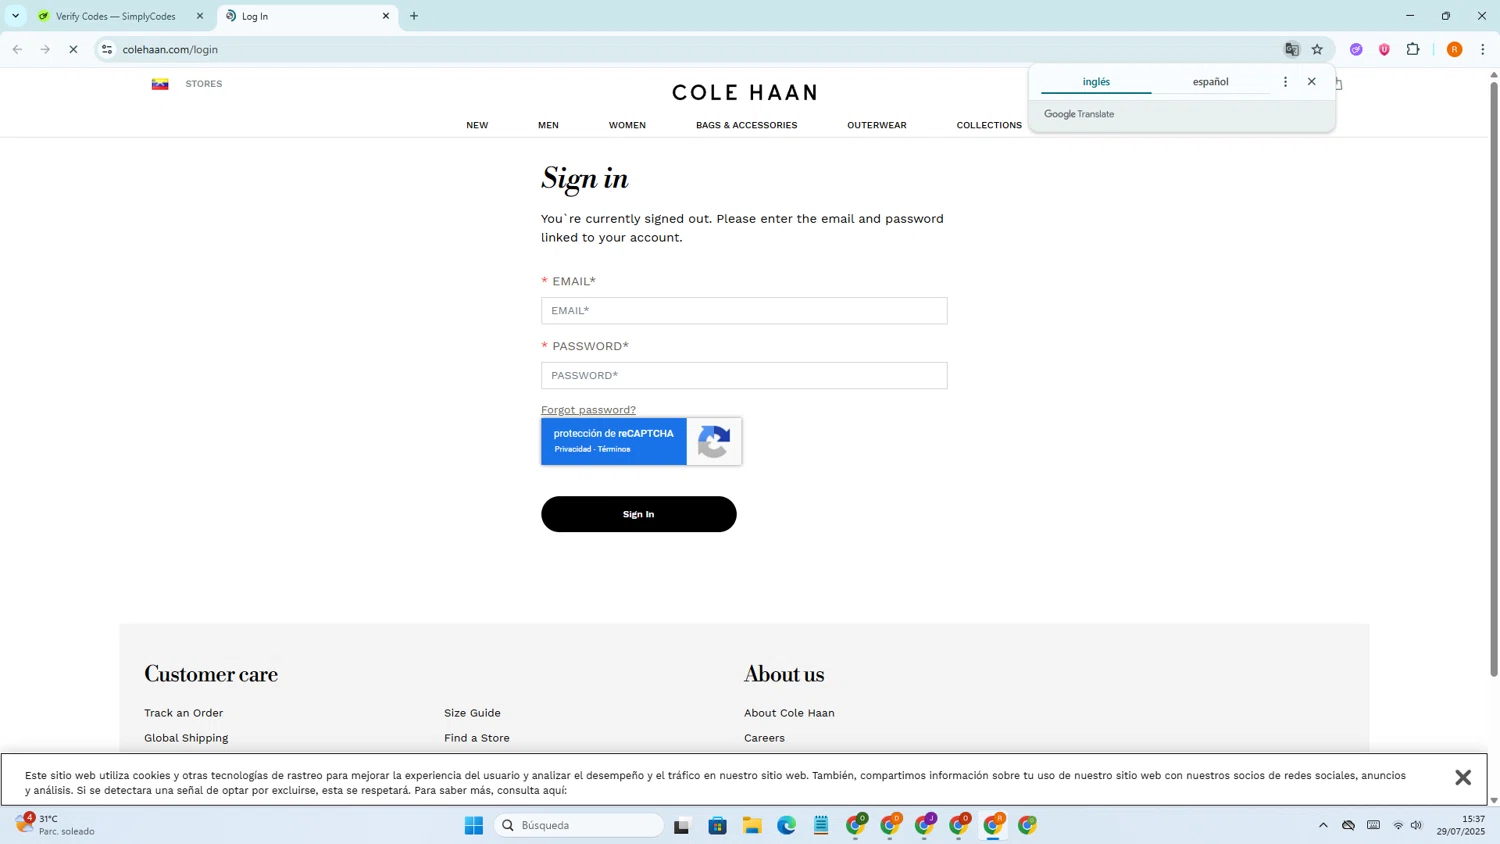The width and height of the screenshot is (1500, 844).
Task: Open Task View on the taskbar
Action: pos(682,825)
